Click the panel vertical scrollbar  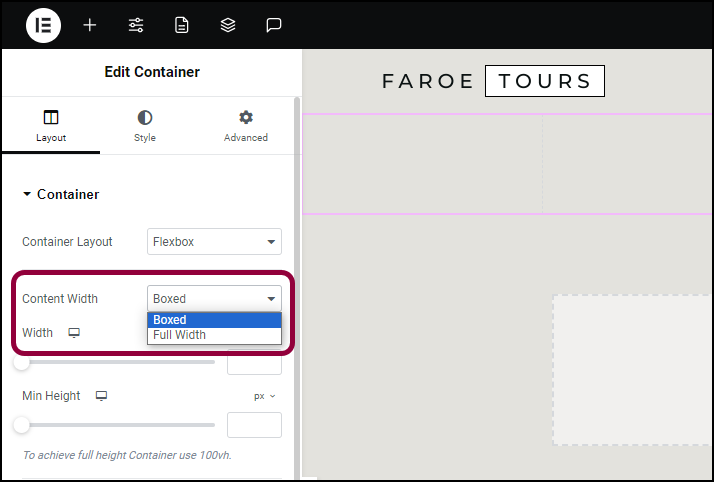tap(297, 287)
